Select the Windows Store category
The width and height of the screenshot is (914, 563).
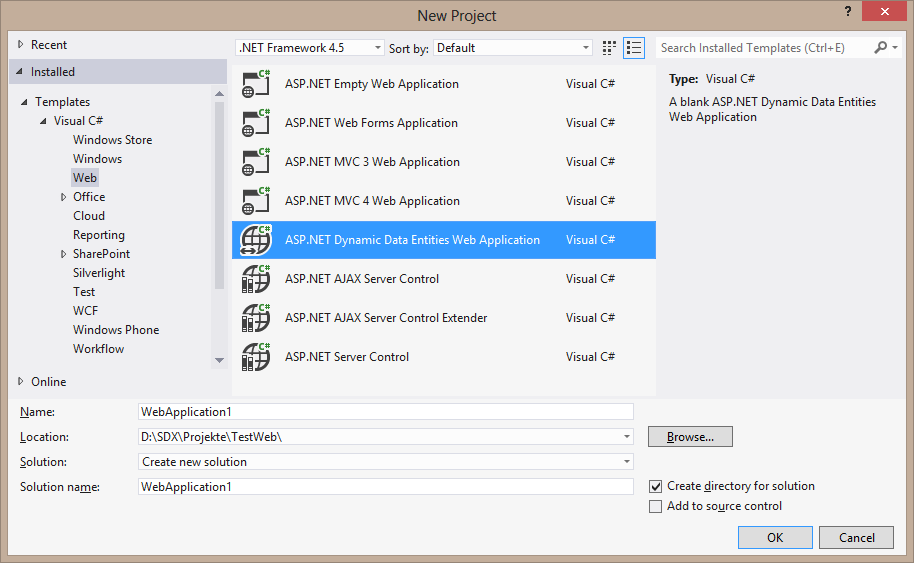click(x=112, y=140)
